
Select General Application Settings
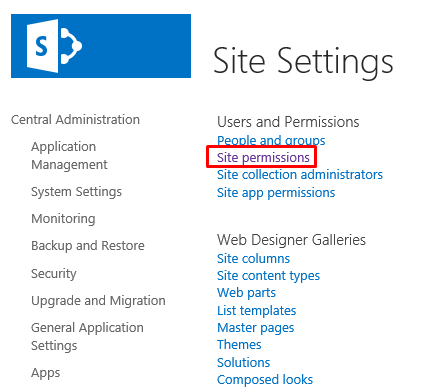click(x=87, y=337)
